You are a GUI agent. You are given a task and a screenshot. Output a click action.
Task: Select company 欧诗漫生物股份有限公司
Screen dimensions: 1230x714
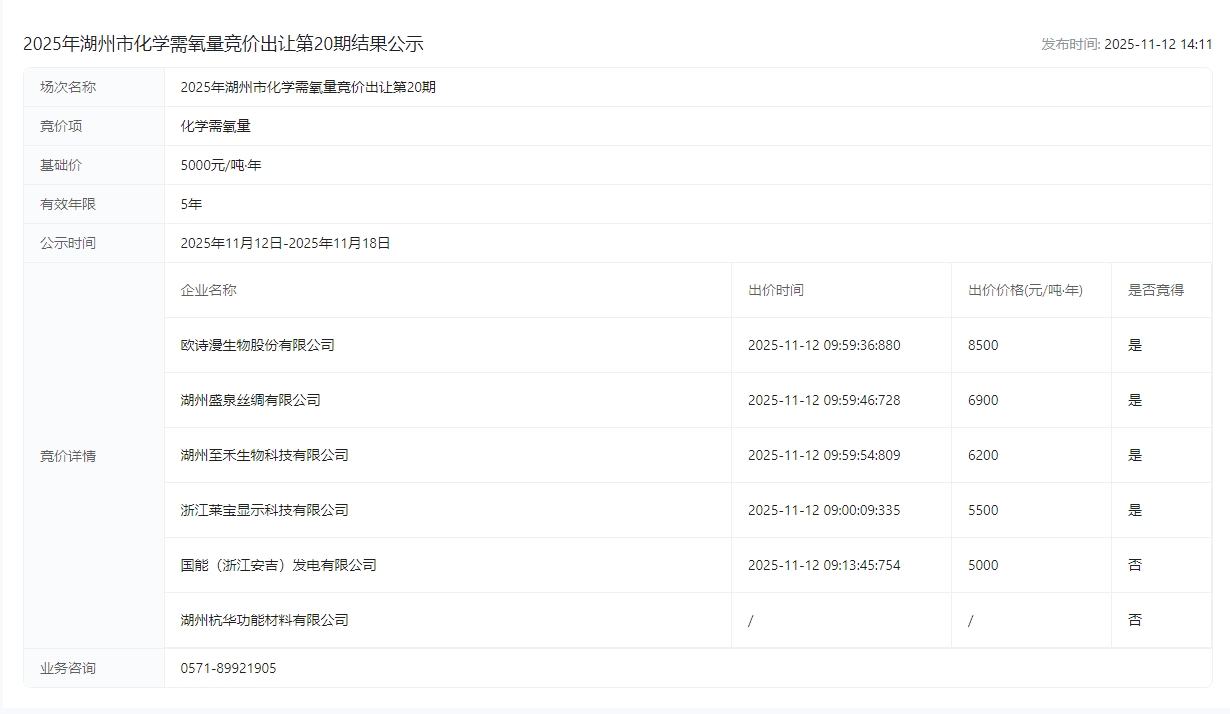click(257, 345)
